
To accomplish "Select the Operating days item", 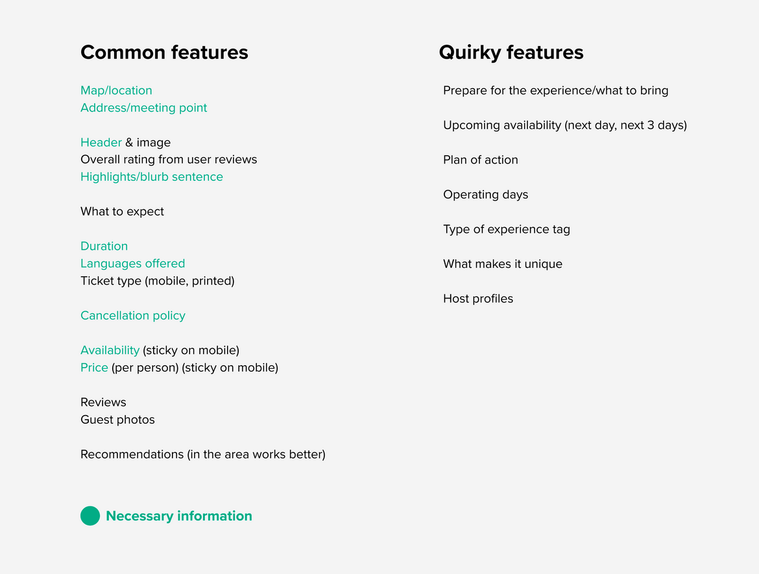I will pyautogui.click(x=486, y=195).
